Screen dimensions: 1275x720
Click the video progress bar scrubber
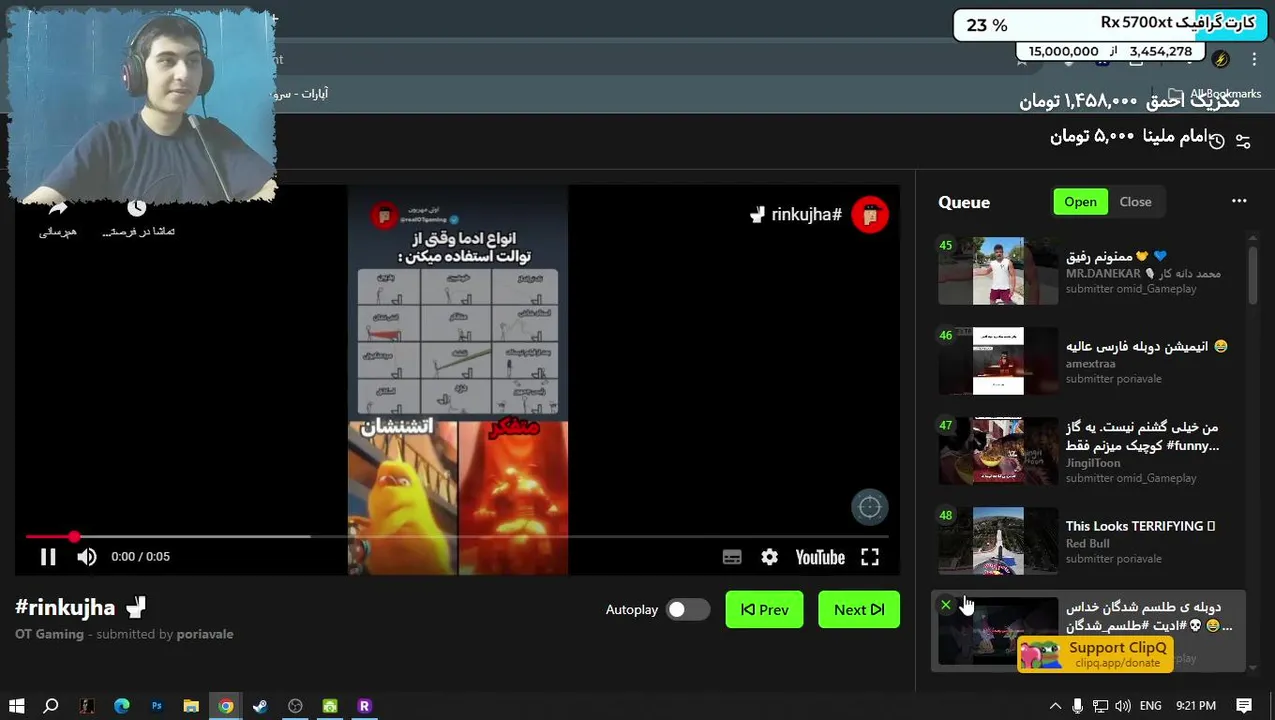74,537
